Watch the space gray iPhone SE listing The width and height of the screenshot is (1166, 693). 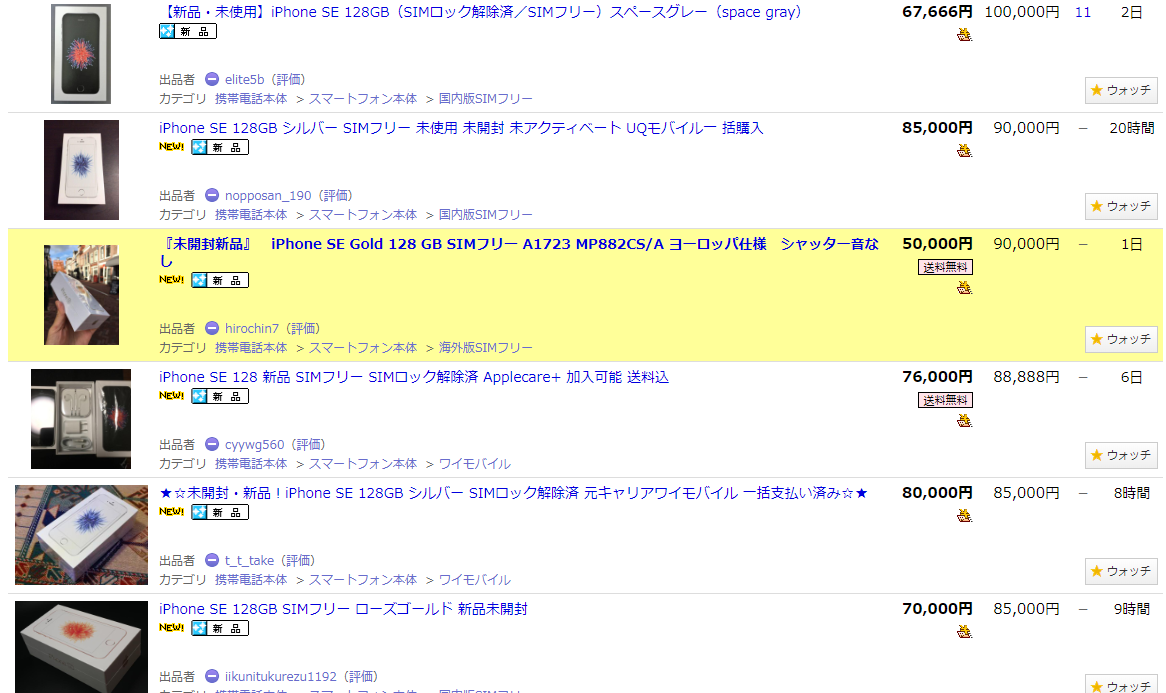coord(1121,90)
